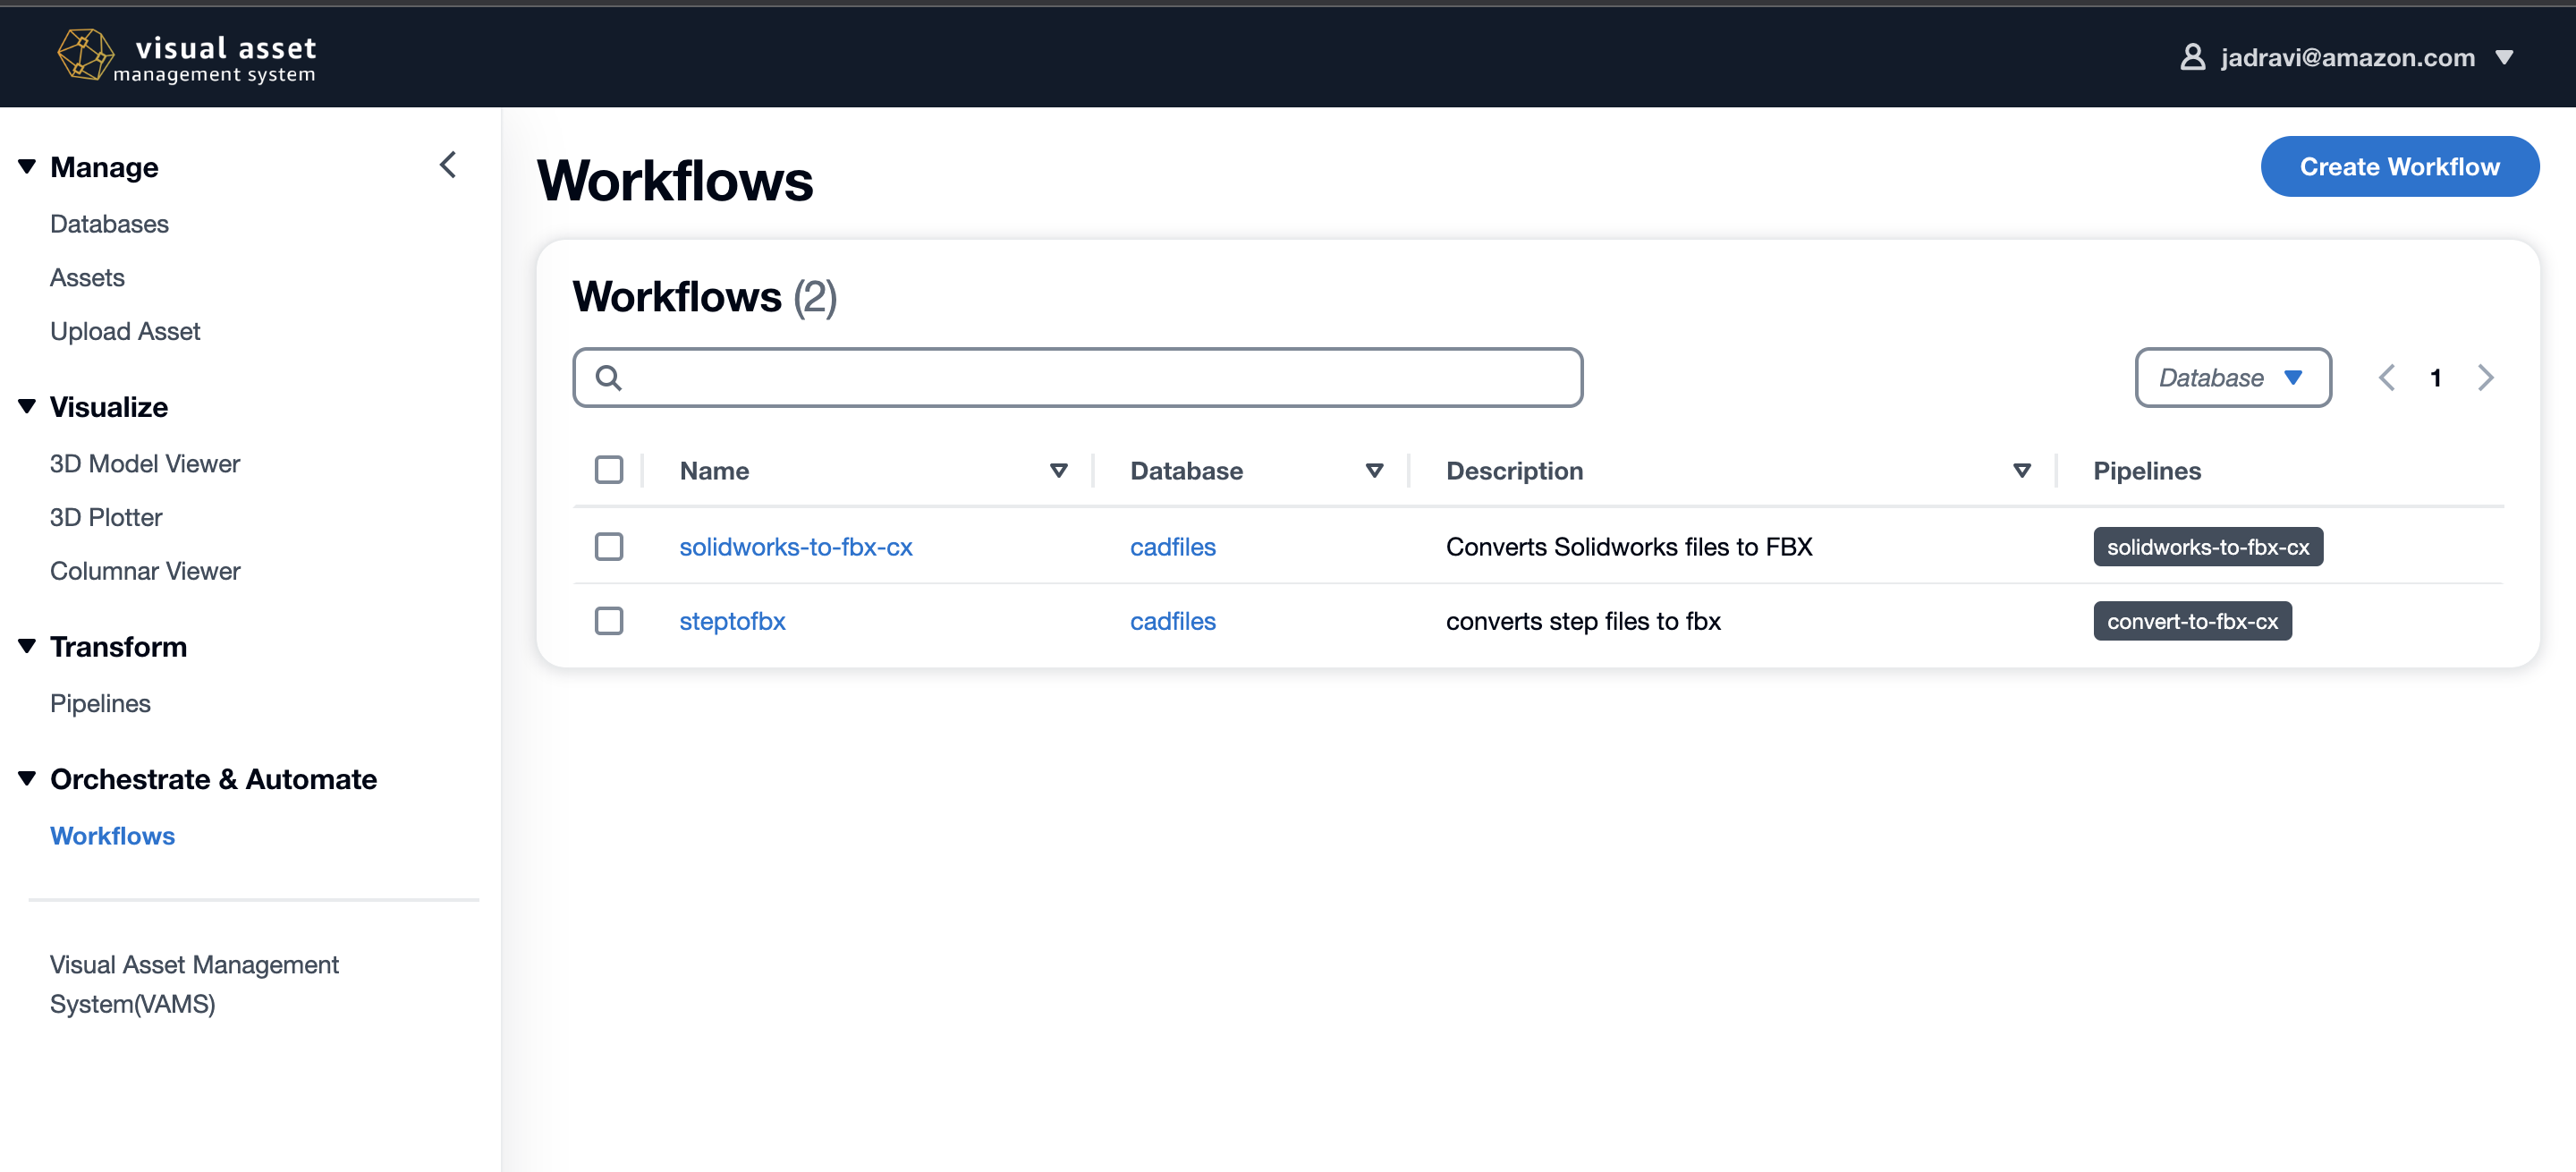Click the user profile icon
Viewport: 2576px width, 1172px height.
tap(2192, 57)
